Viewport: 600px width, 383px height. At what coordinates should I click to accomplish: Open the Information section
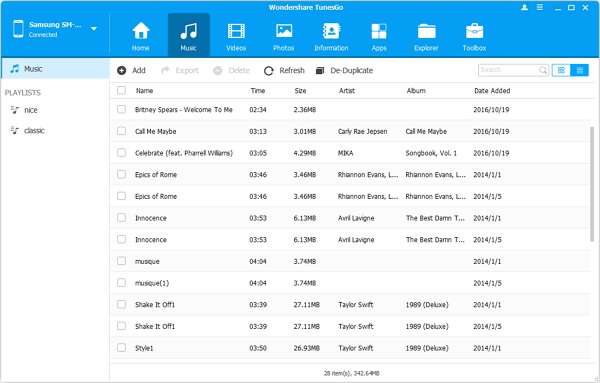tap(331, 36)
